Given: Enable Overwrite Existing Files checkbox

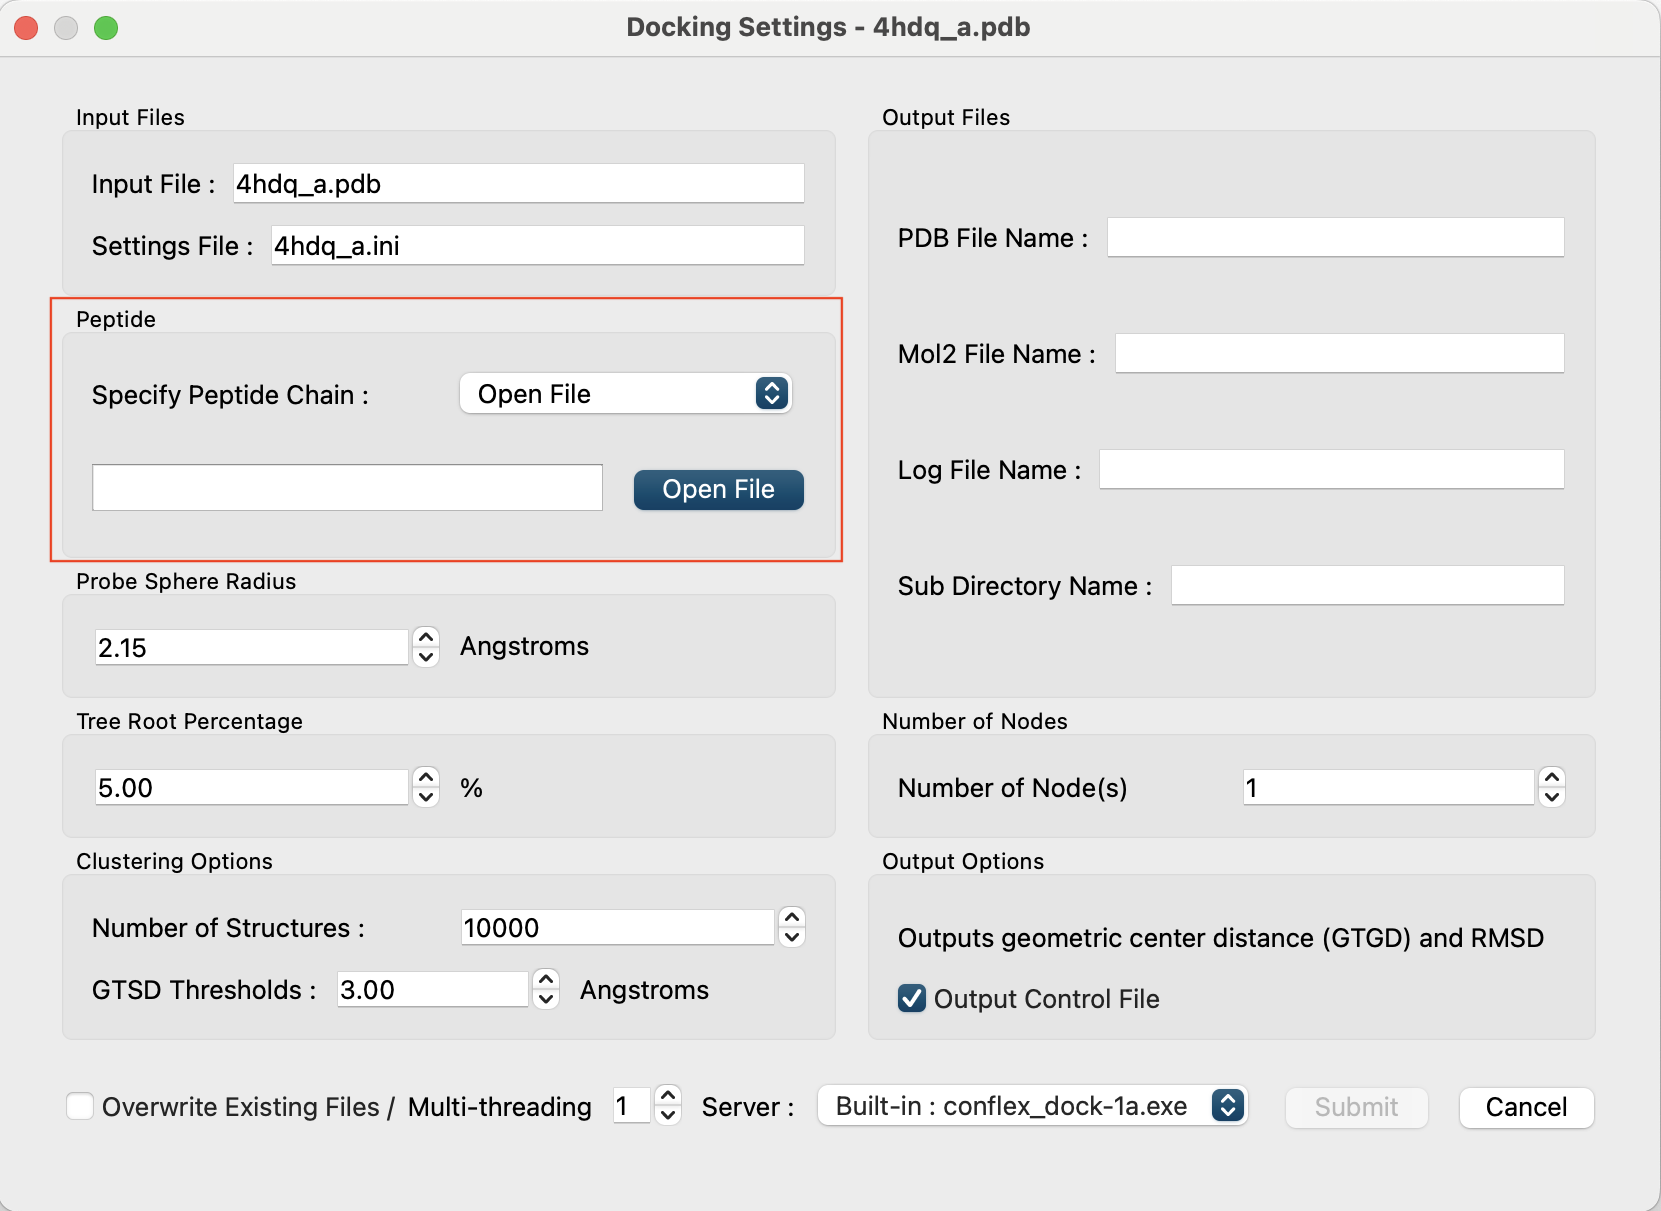Looking at the screenshot, I should click(x=80, y=1106).
